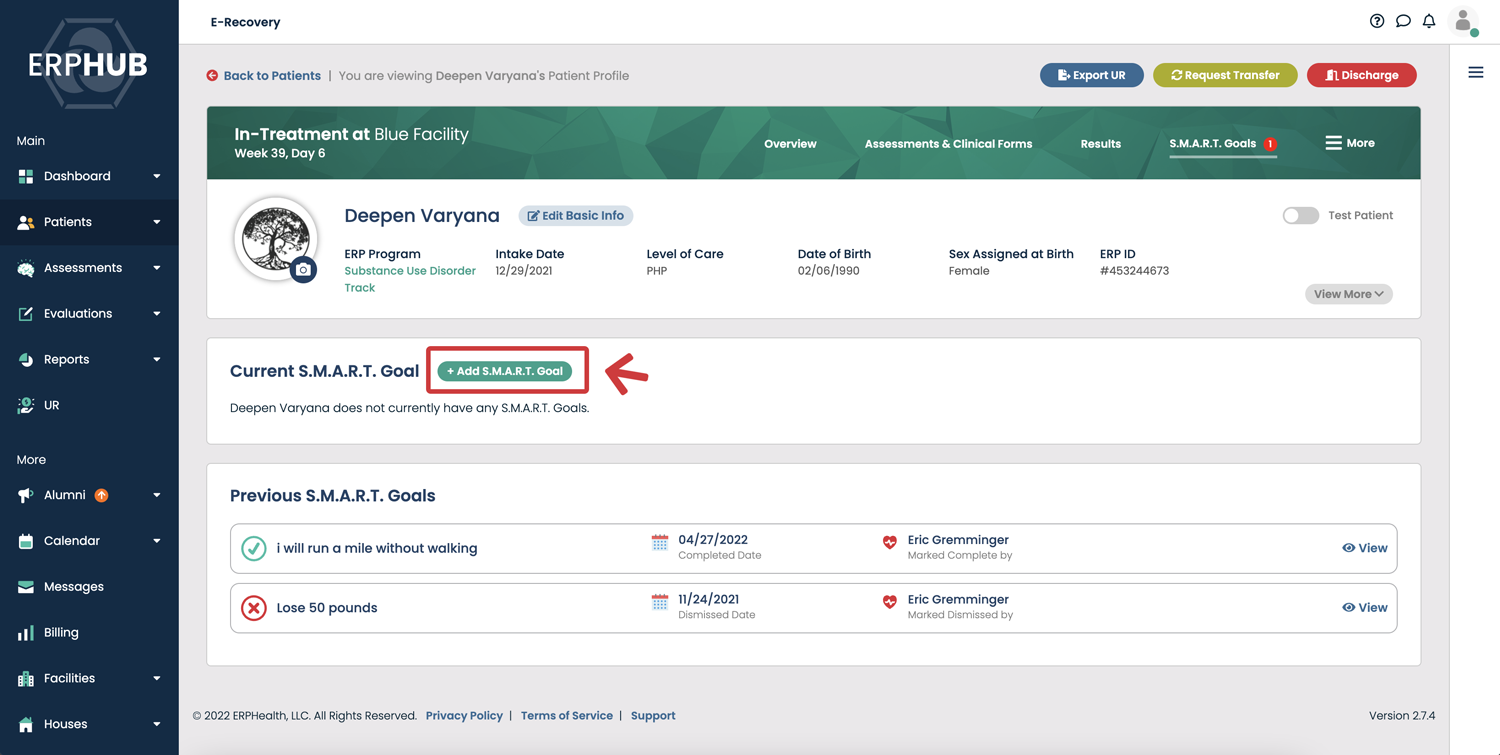Expand the Assessments dropdown arrow

click(x=157, y=268)
